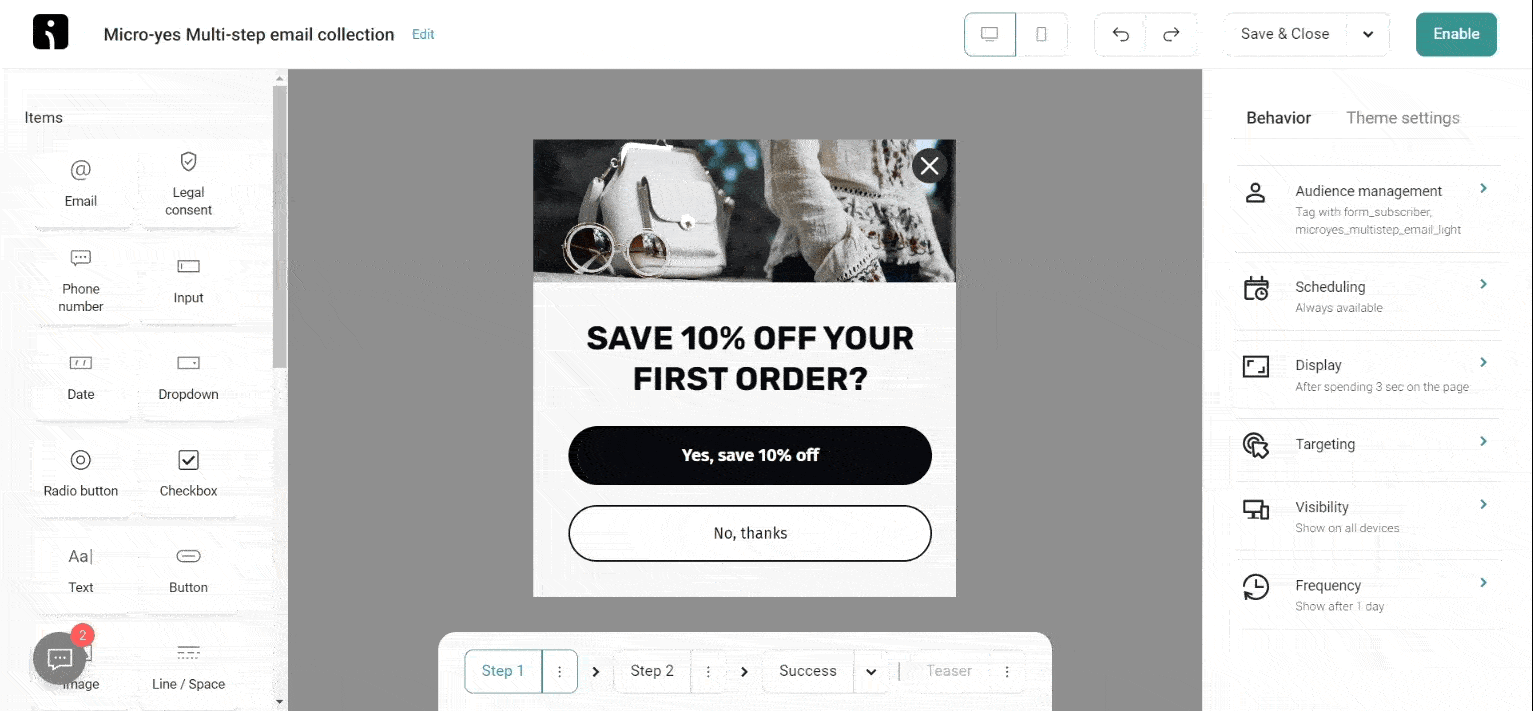
Task: Switch to mobile preview mode
Action: click(1042, 34)
